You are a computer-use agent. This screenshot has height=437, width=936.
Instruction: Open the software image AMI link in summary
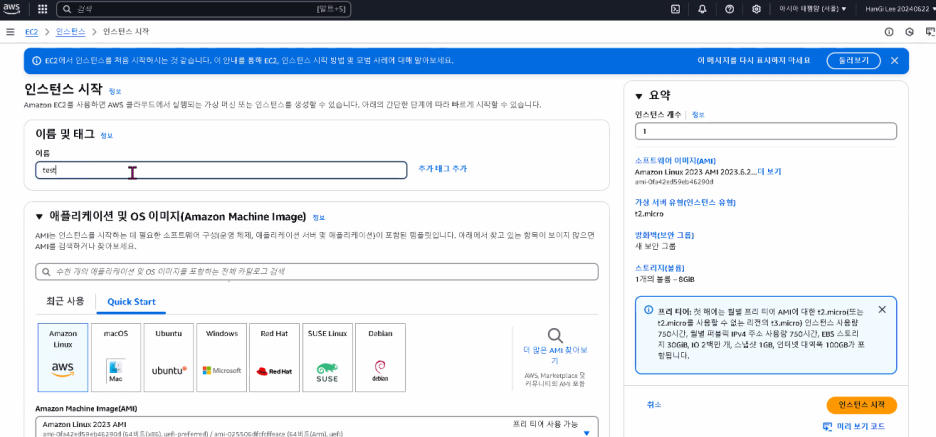[675, 161]
